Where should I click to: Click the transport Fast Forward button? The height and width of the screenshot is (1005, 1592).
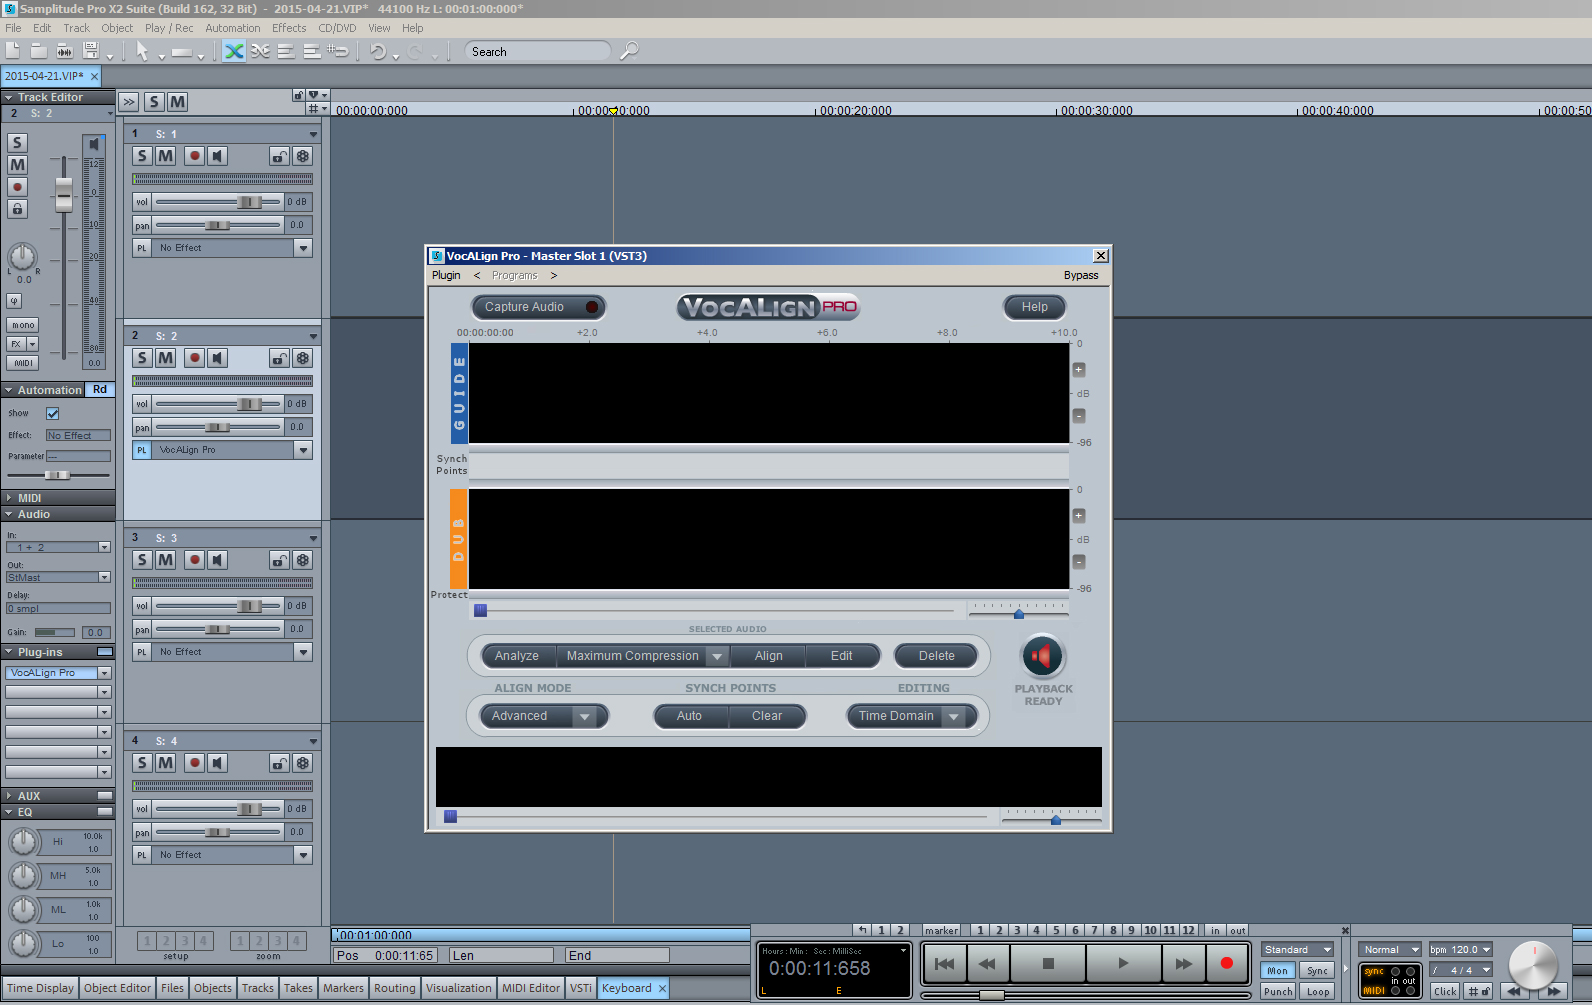point(1183,964)
